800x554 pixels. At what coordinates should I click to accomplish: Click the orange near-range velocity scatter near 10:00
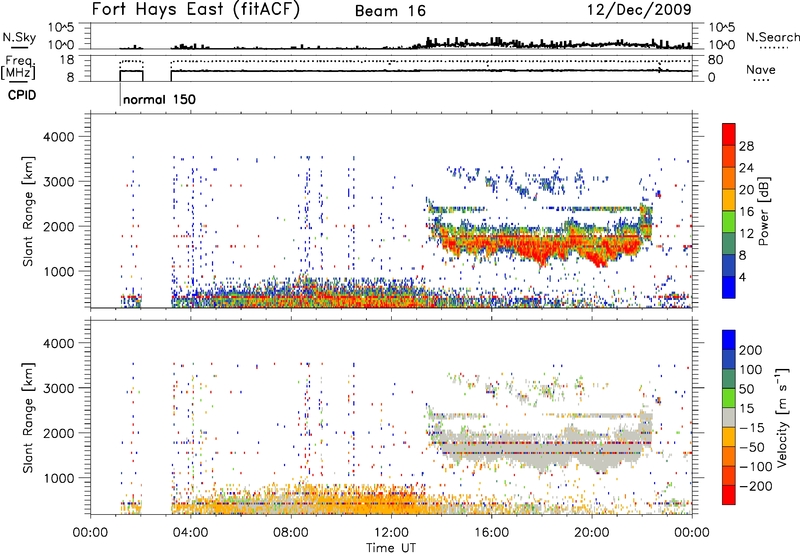pos(341,502)
